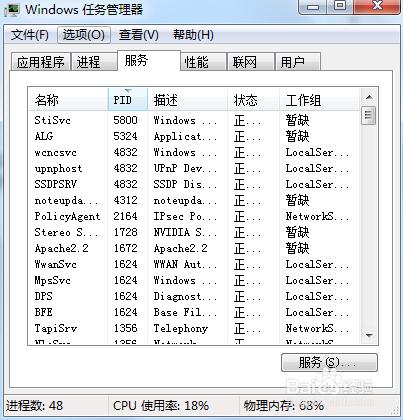Image resolution: width=403 pixels, height=420 pixels.
Task: Click the 服务(S)... button
Action: [329, 363]
